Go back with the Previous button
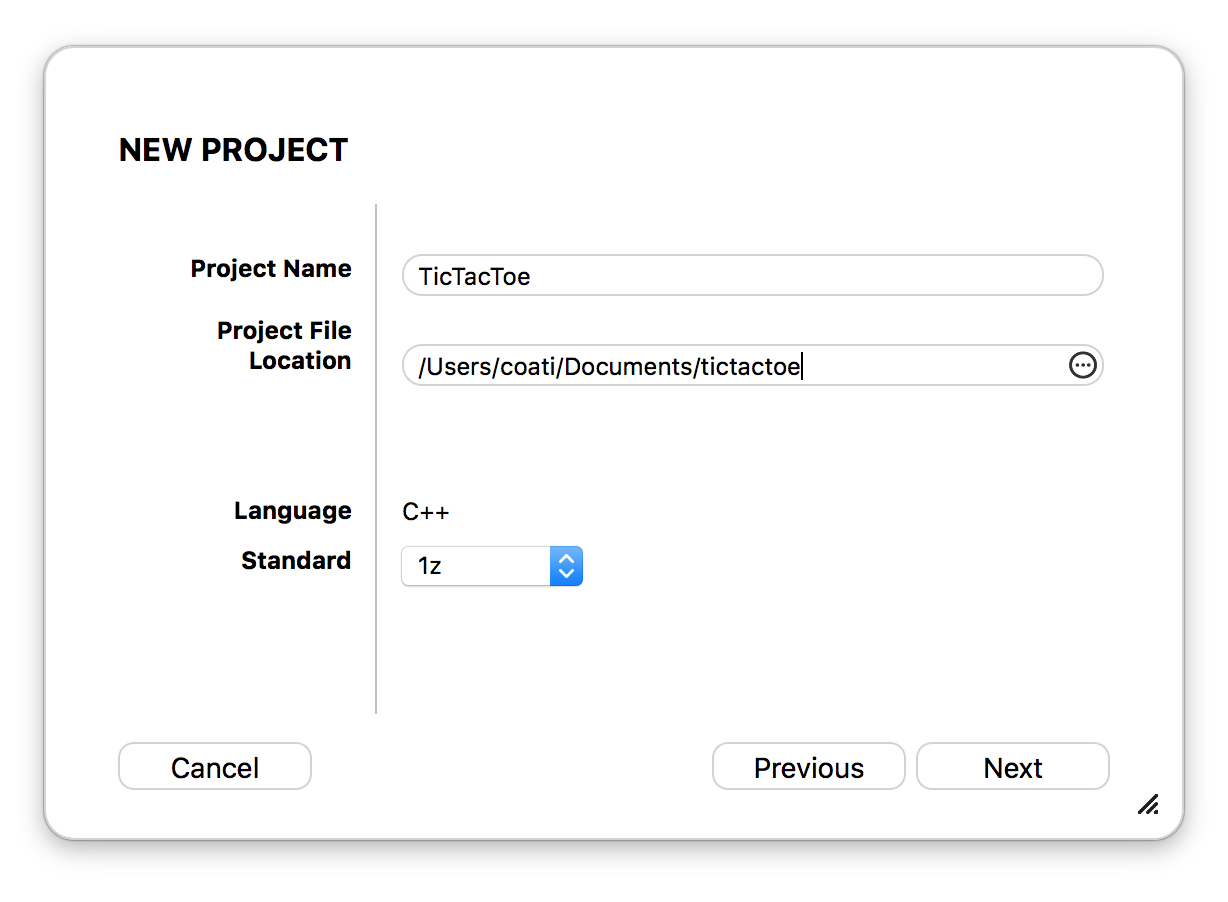This screenshot has width=1228, height=902. point(809,767)
